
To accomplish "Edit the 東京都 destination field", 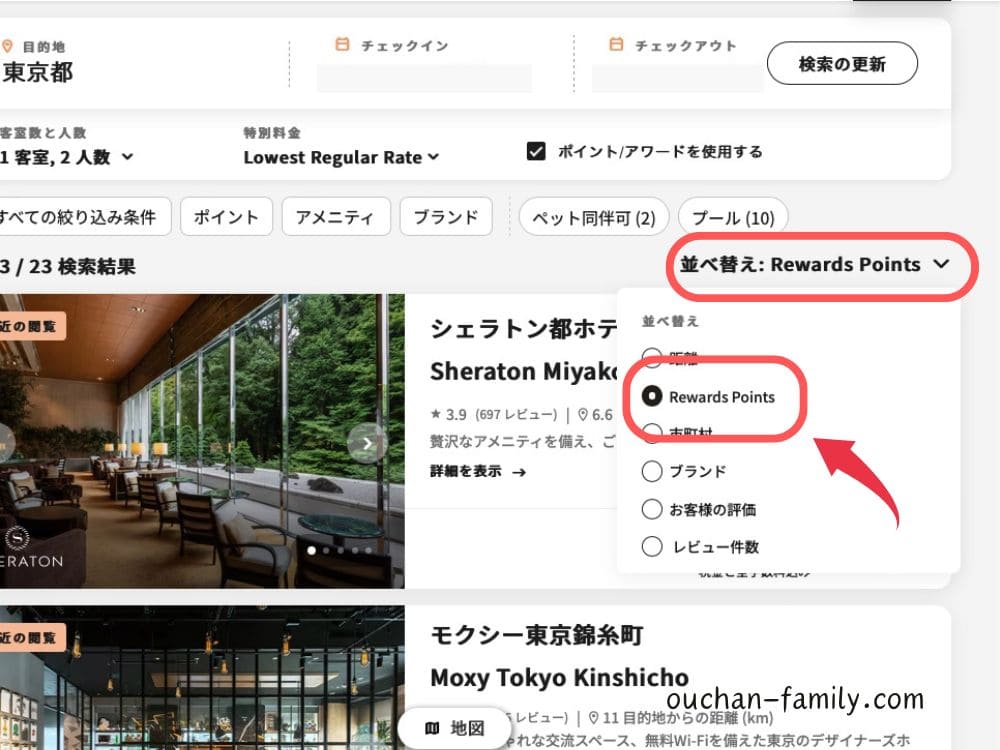I will (x=37, y=72).
